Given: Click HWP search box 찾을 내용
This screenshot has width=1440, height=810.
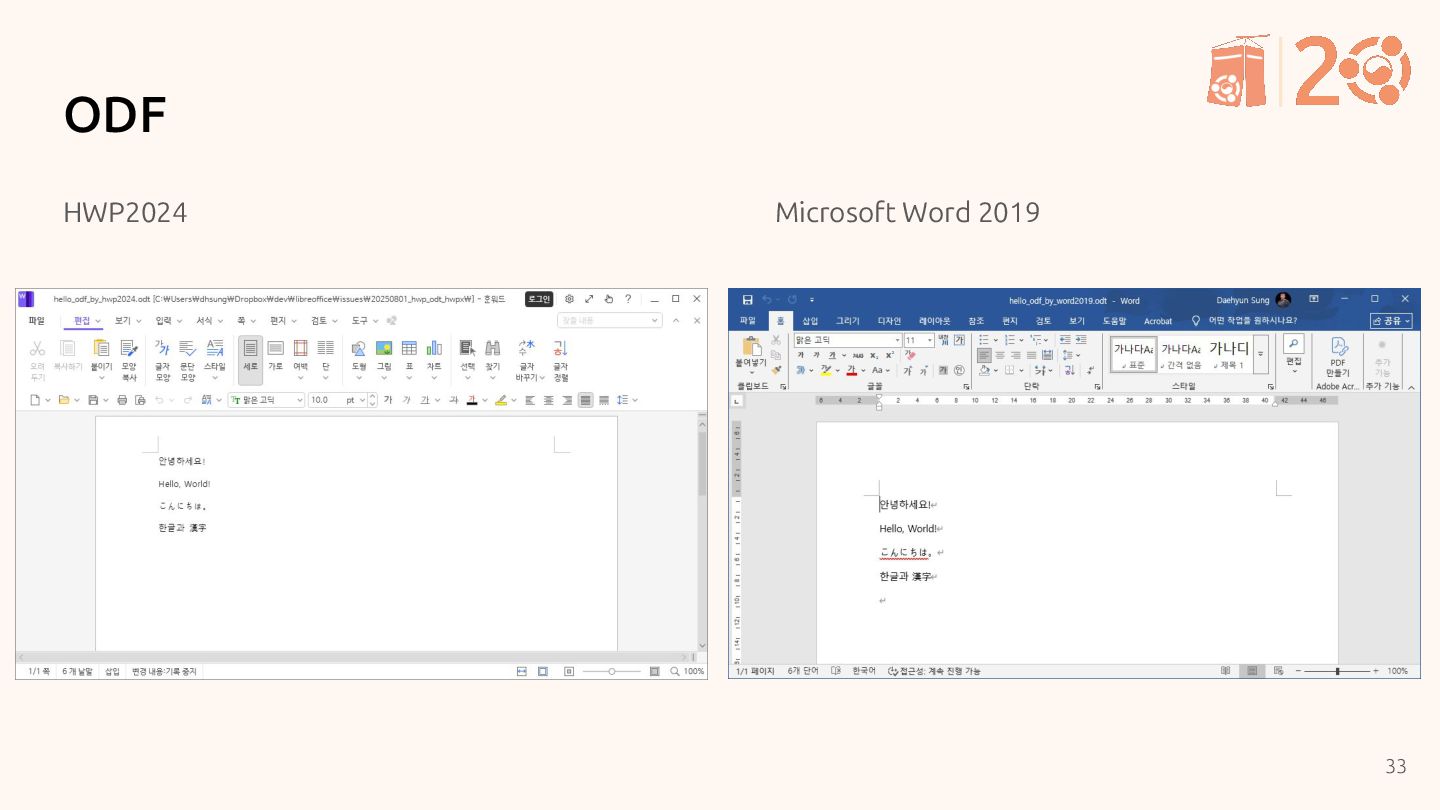Looking at the screenshot, I should pos(610,321).
